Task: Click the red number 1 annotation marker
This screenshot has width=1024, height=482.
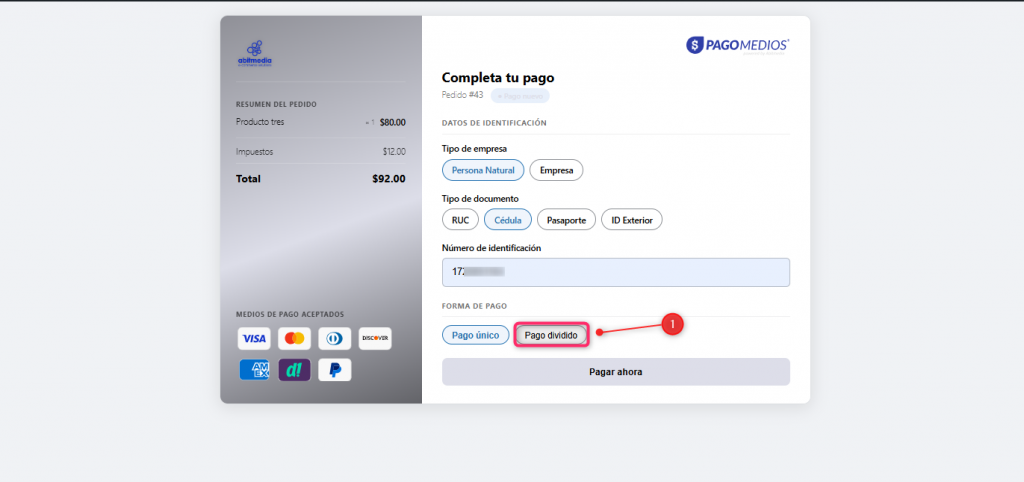Action: tap(673, 324)
